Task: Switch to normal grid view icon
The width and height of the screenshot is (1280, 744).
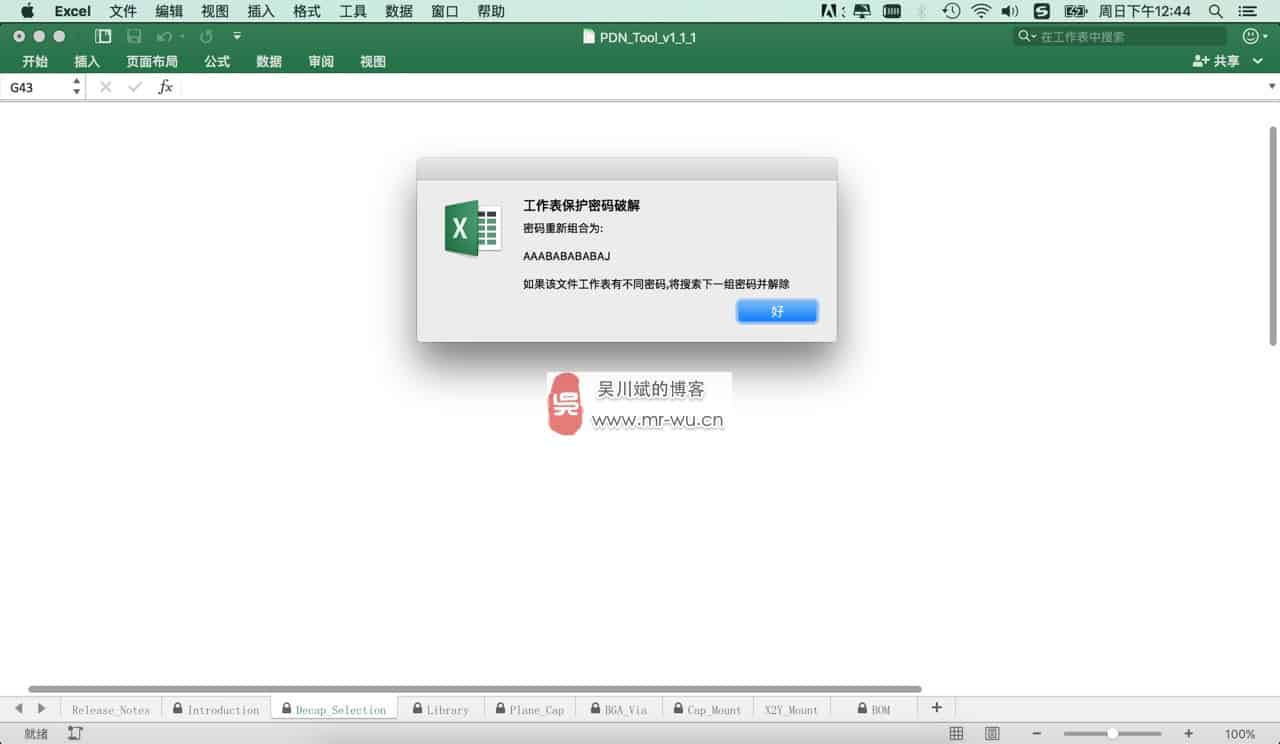Action: click(x=956, y=733)
